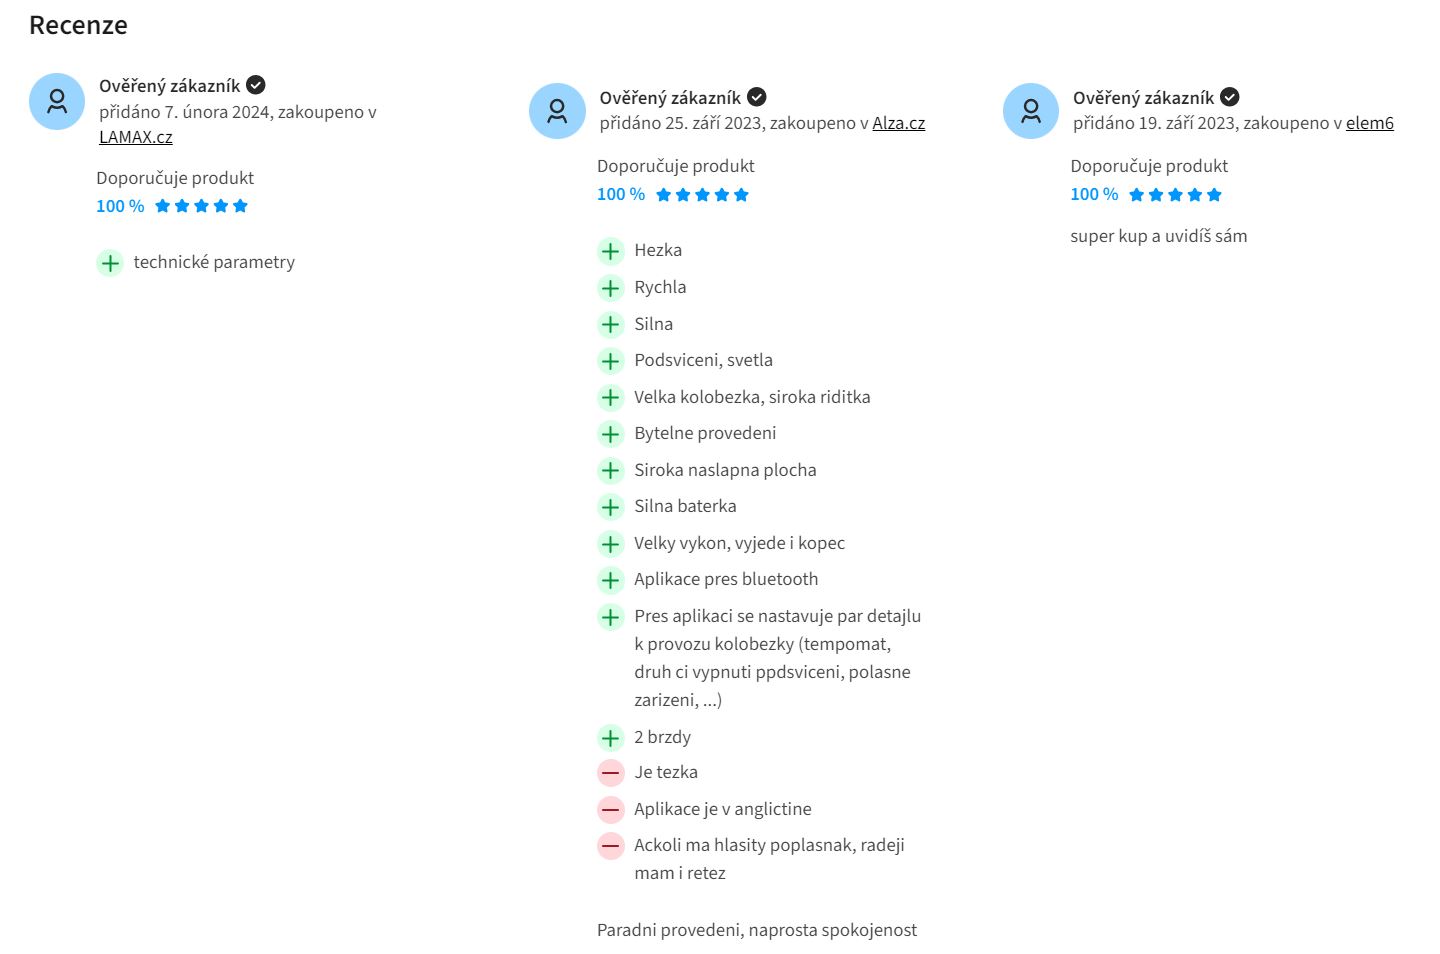Click the plus icon beside 'Silna baterka'
Image resolution: width=1440 pixels, height=954 pixels.
(610, 507)
